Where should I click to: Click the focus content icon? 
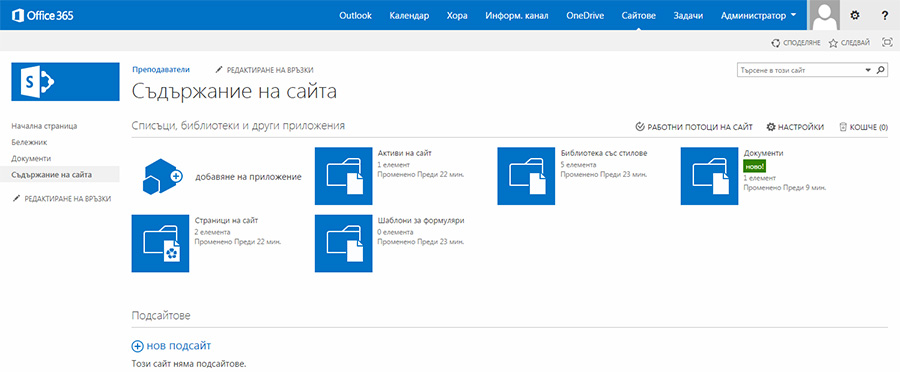tap(887, 42)
